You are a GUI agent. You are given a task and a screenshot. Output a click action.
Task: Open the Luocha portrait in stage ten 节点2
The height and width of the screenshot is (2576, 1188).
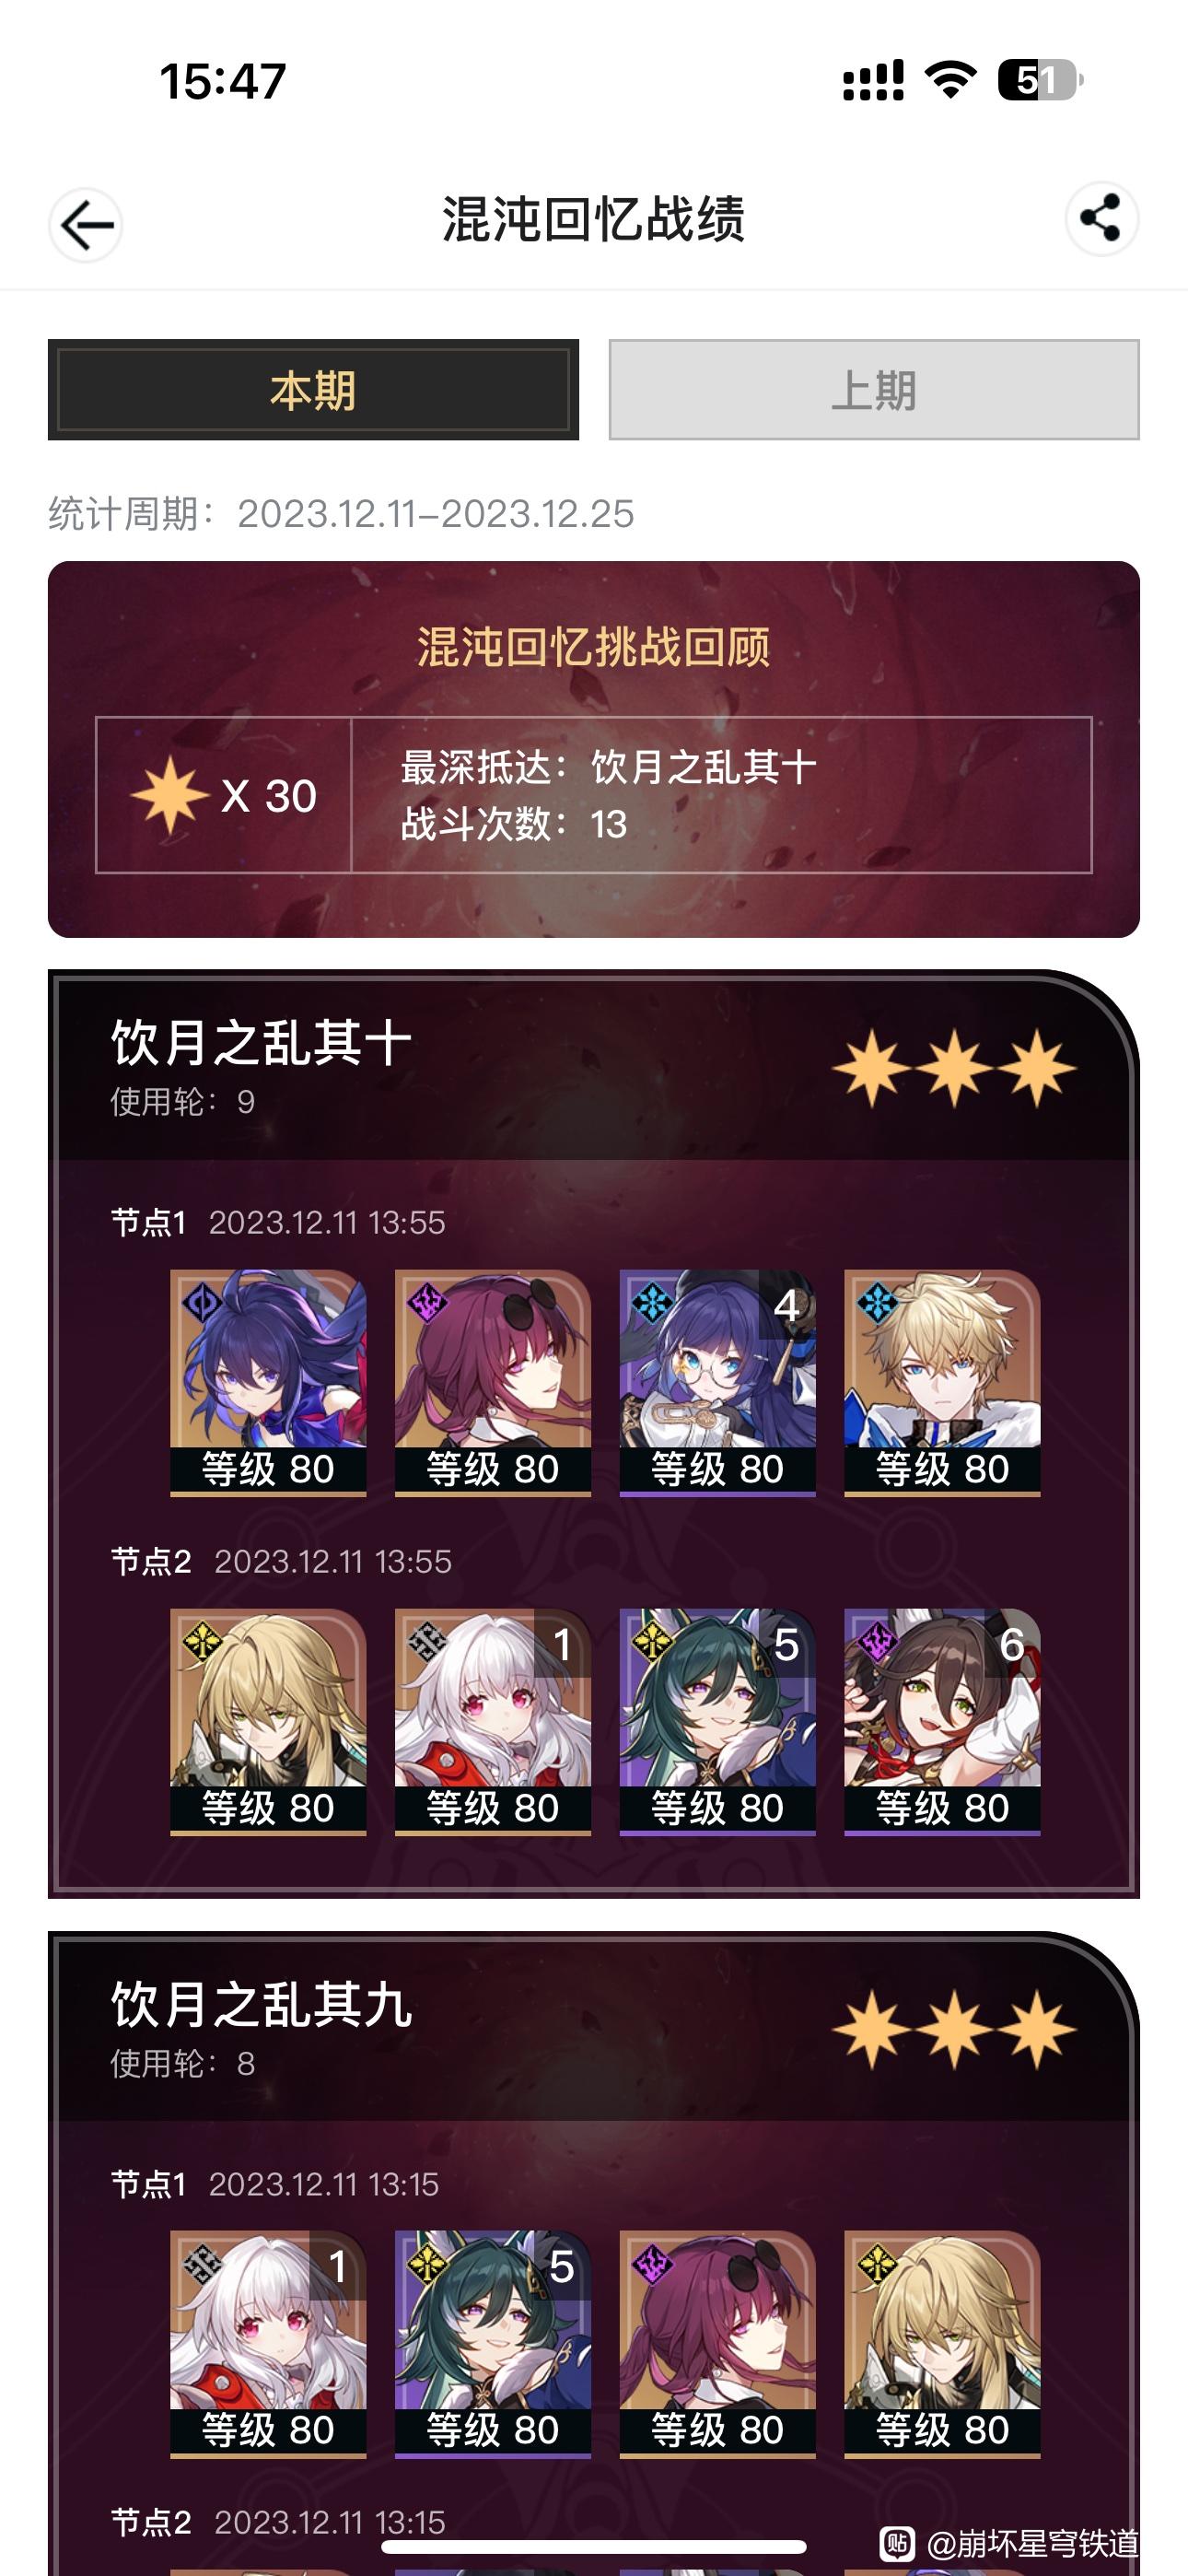pos(268,1722)
